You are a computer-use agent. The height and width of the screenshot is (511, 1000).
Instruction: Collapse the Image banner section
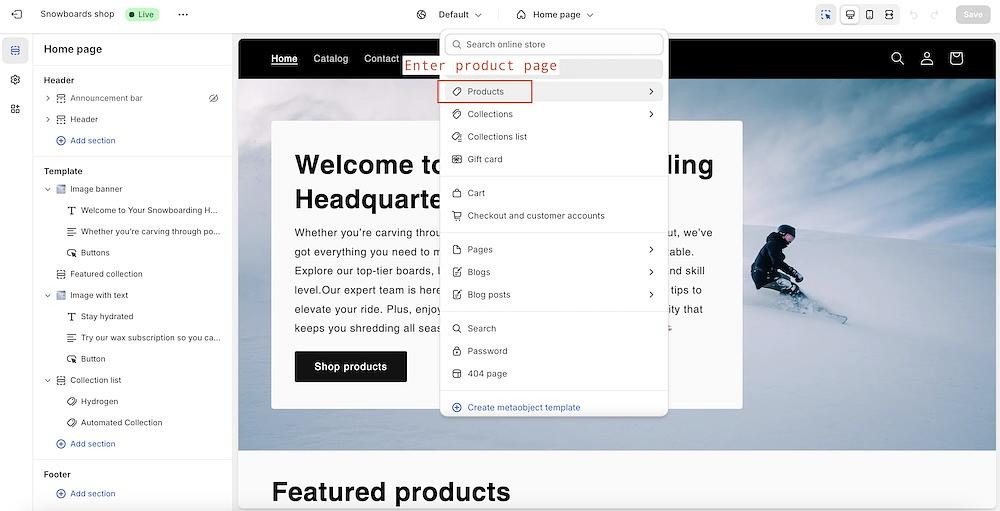coord(48,189)
